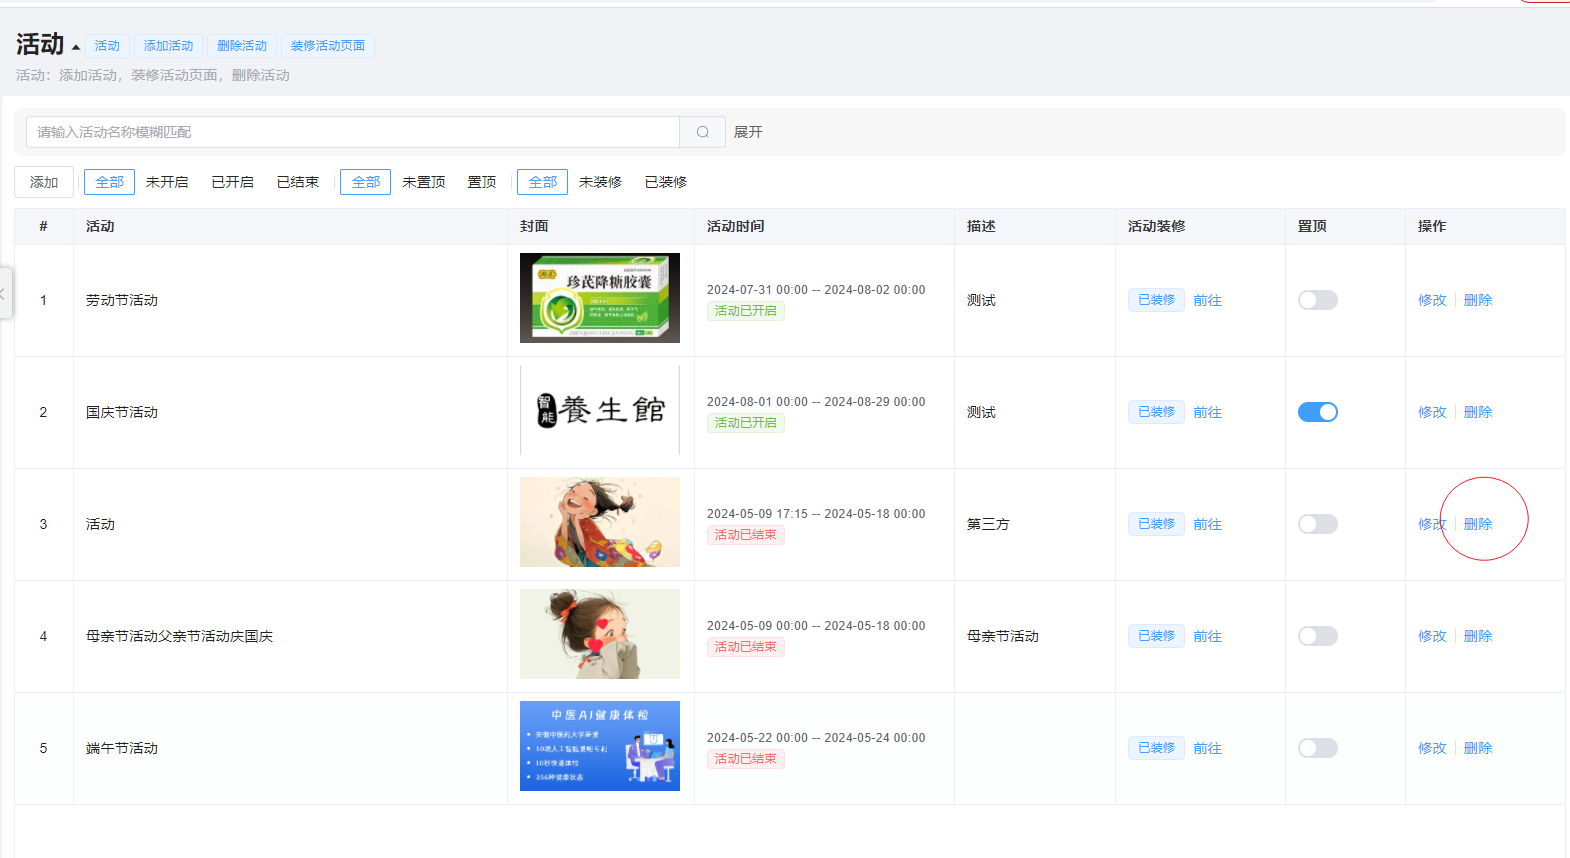Select the 全部 pin filter before 未置顶

(366, 182)
